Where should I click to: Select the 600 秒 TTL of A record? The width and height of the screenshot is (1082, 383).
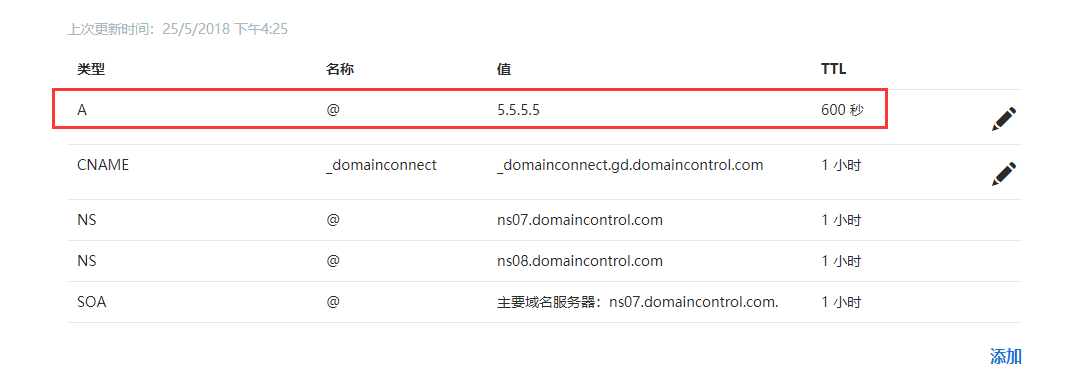click(x=842, y=110)
